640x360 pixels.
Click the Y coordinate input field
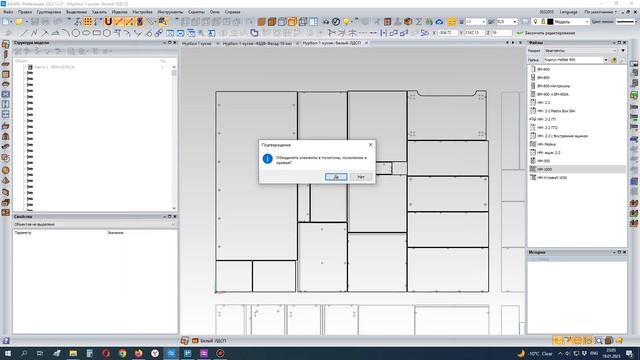[x=474, y=33]
